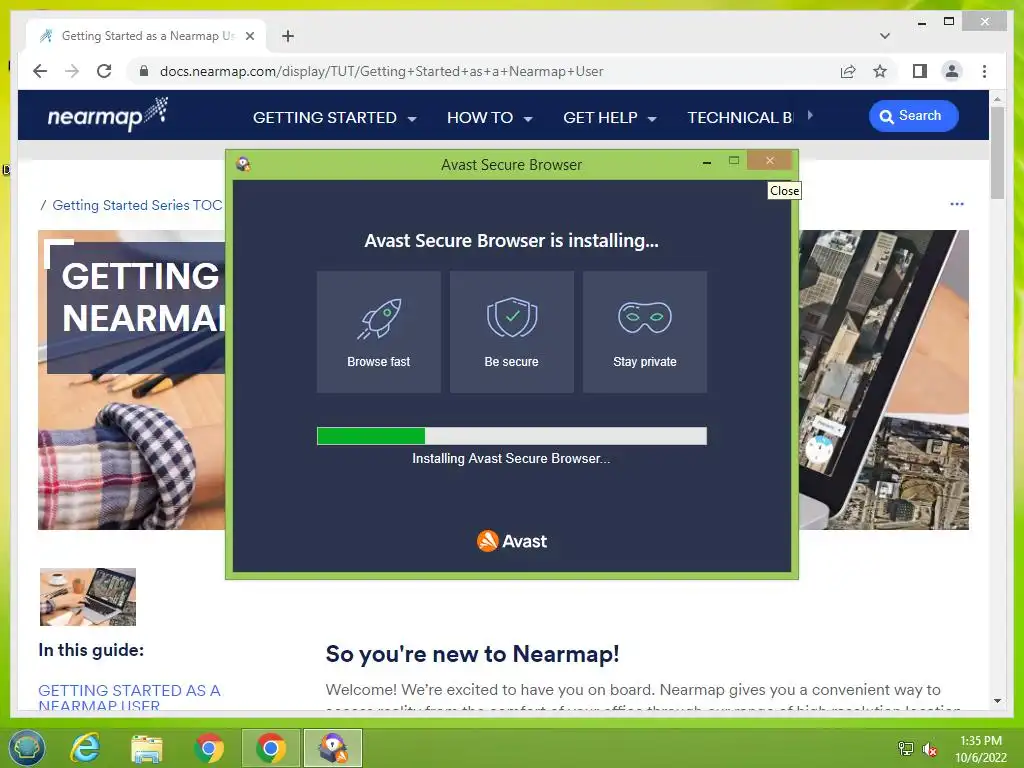The width and height of the screenshot is (1024, 768).
Task: Open Getting Started Series TOC breadcrumb
Action: pyautogui.click(x=137, y=205)
